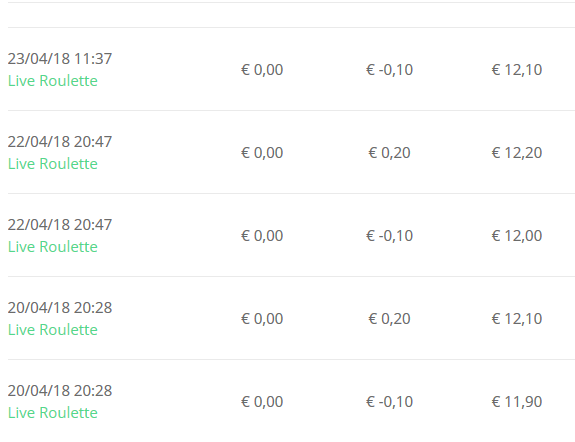Click the € -0,10 amount in € 11,90 row
The height and width of the screenshot is (442, 575).
point(389,402)
